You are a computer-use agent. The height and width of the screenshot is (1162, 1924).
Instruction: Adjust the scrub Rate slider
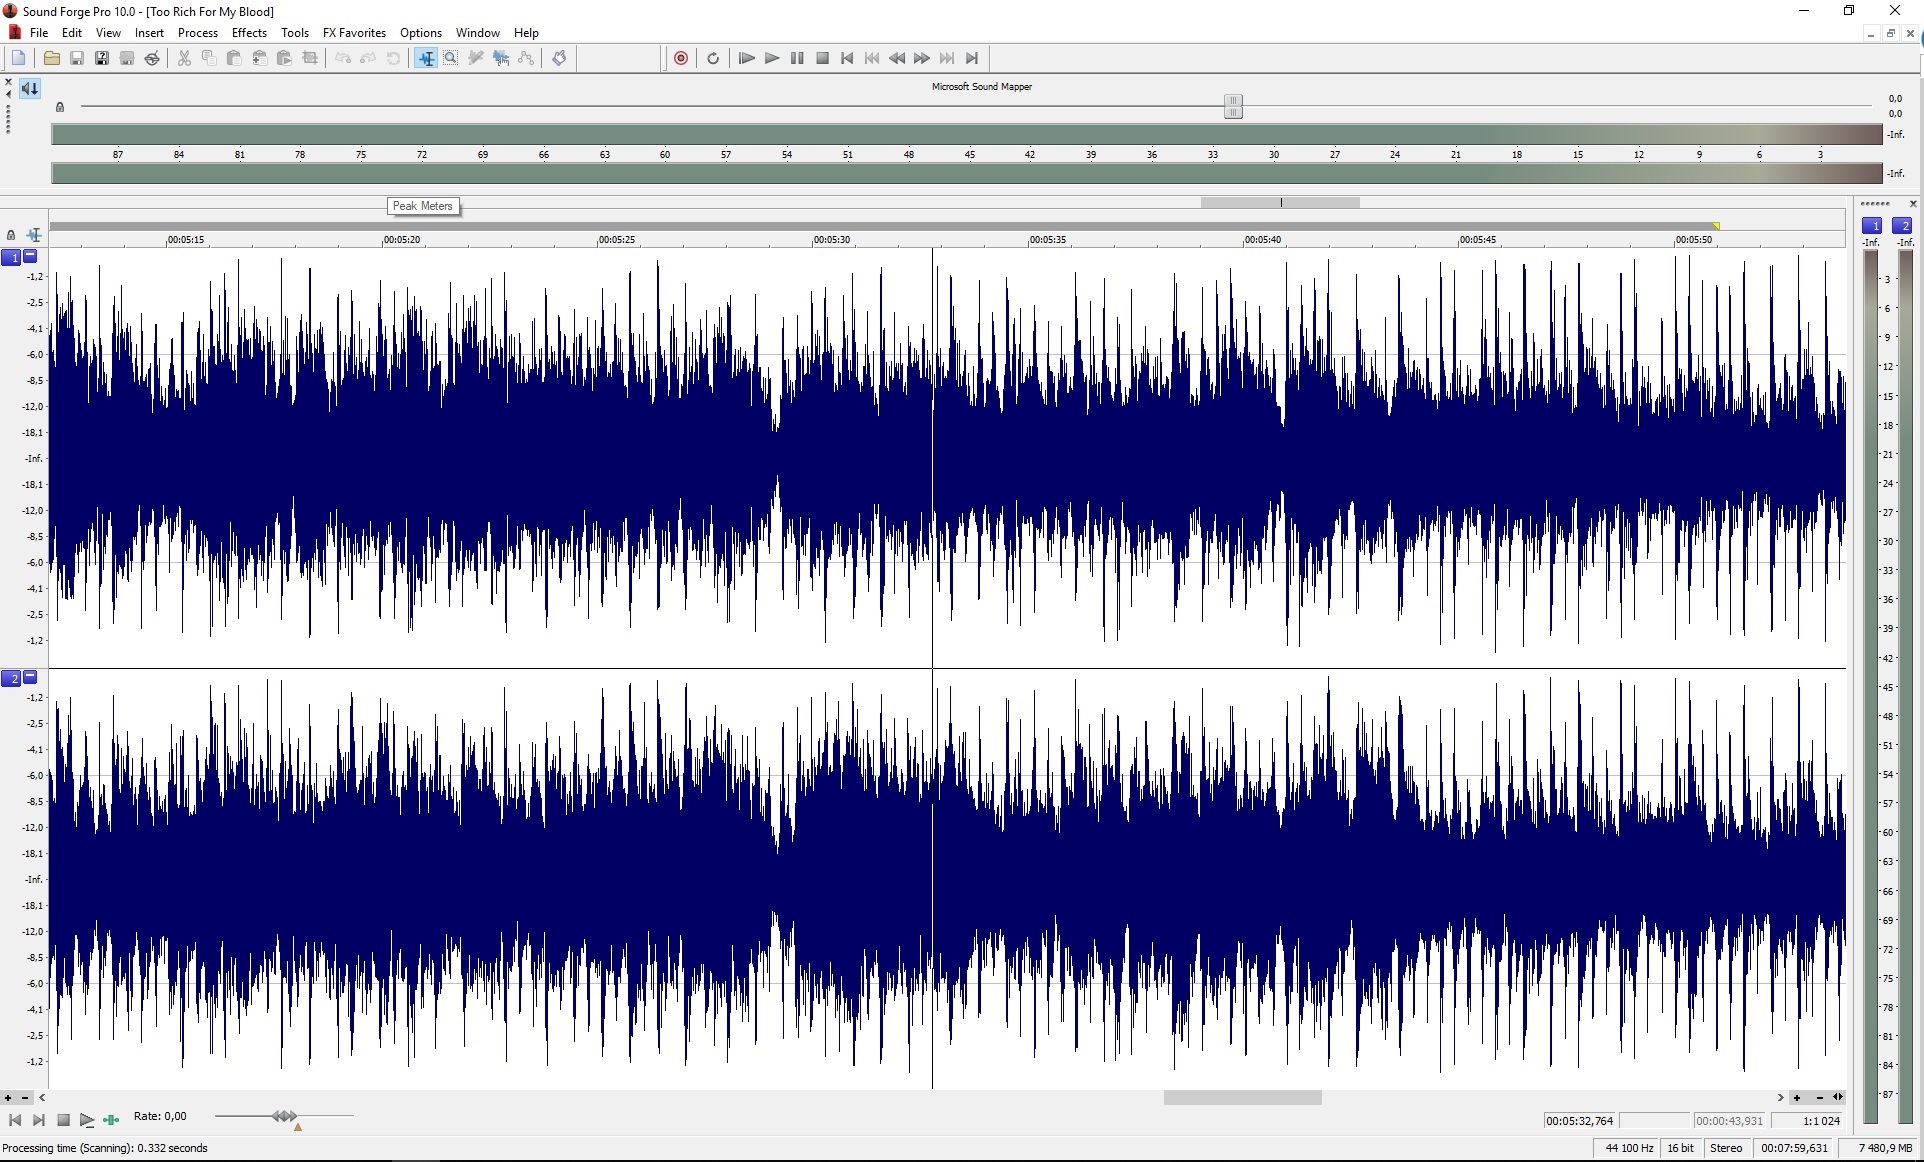[x=284, y=1116]
